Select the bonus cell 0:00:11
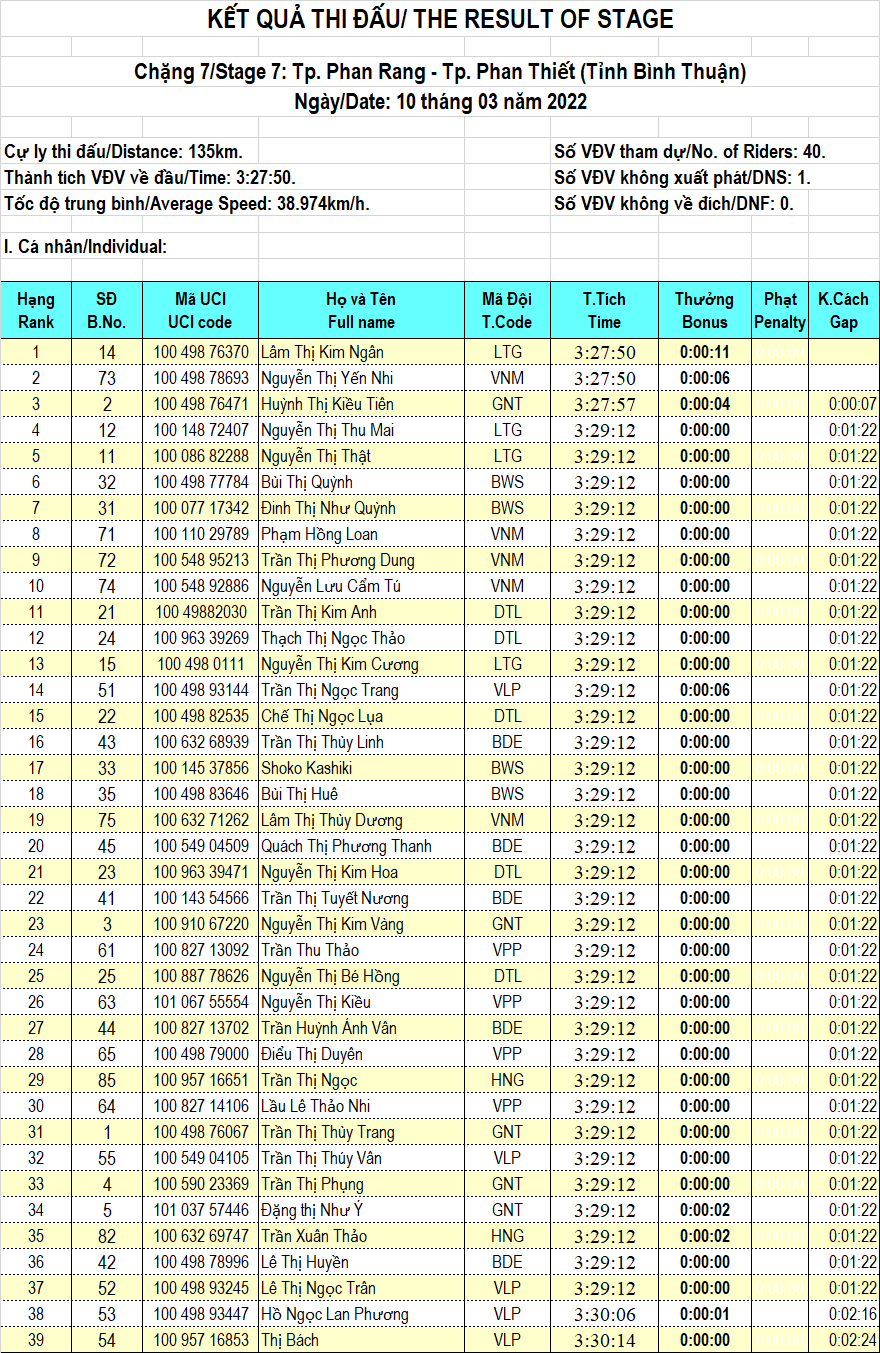Screen dimensions: 880x1353 (704, 352)
